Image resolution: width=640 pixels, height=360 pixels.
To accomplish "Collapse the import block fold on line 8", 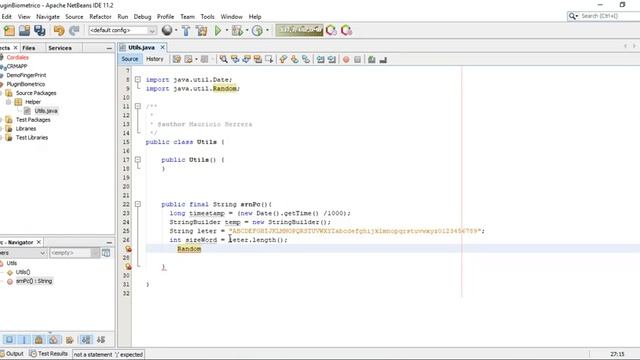I will 138,80.
